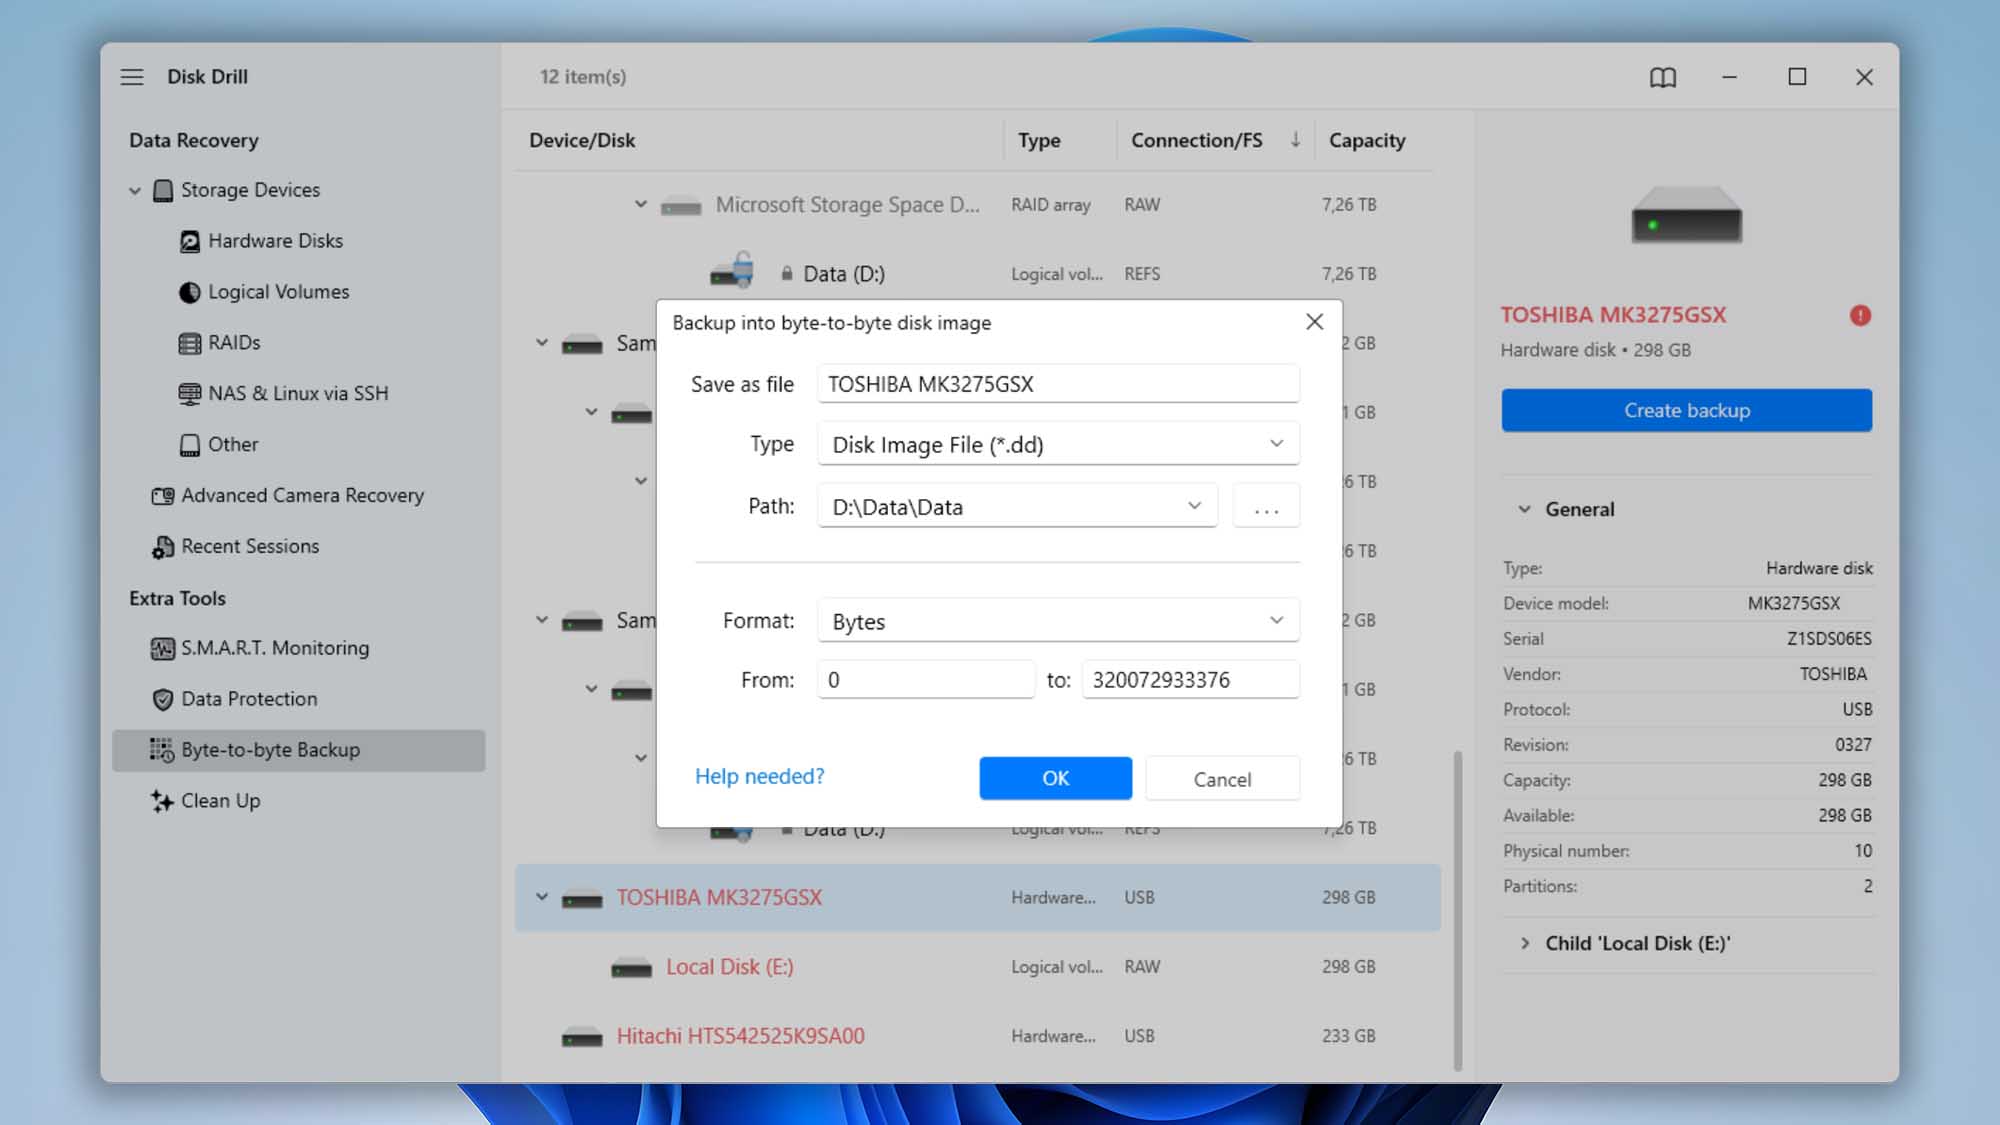Open the Help needed? link

point(759,776)
